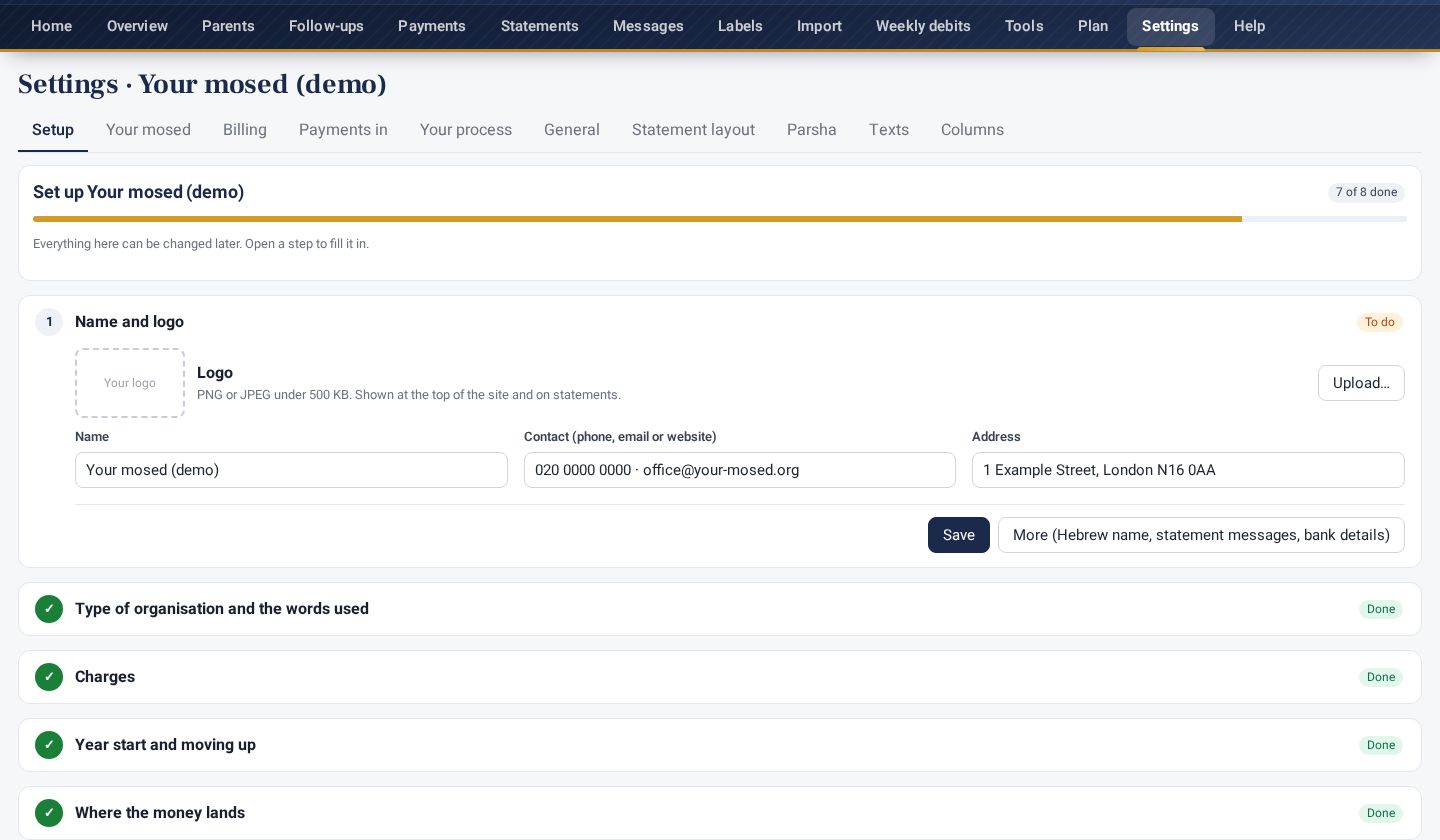Open the Payments in tab
The image size is (1440, 840).
[343, 130]
